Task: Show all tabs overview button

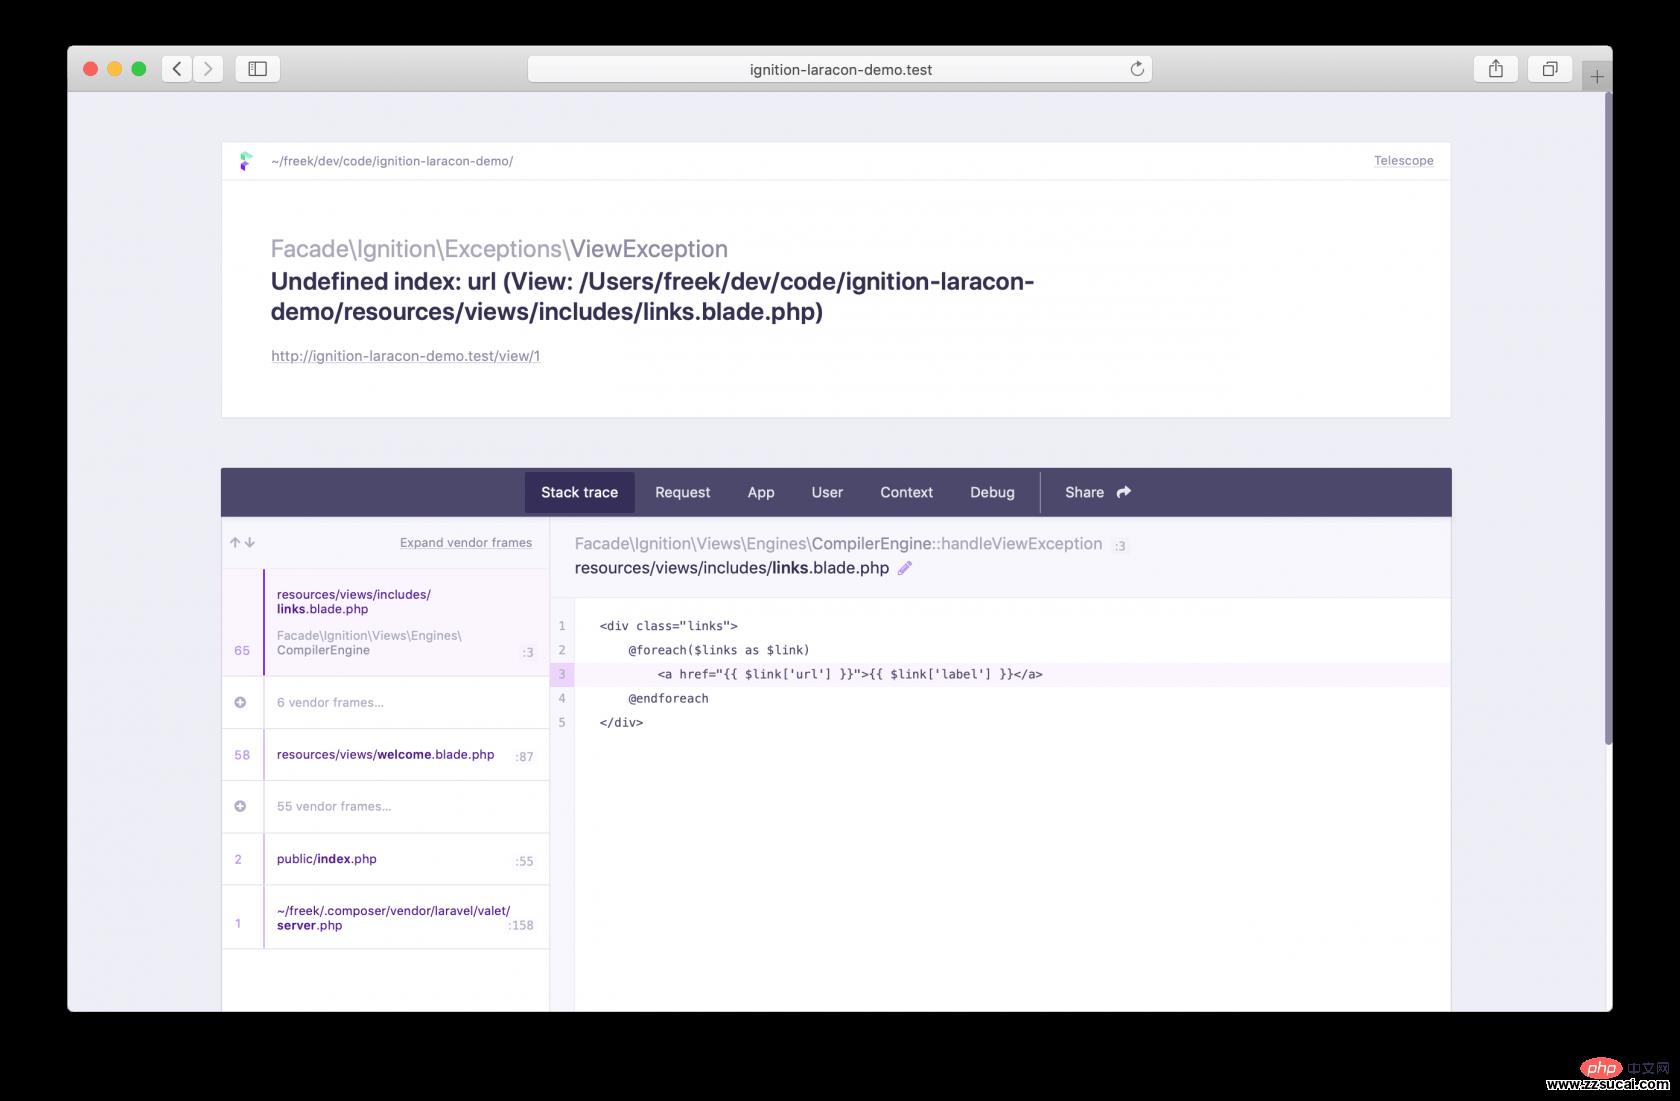Action: (1550, 69)
